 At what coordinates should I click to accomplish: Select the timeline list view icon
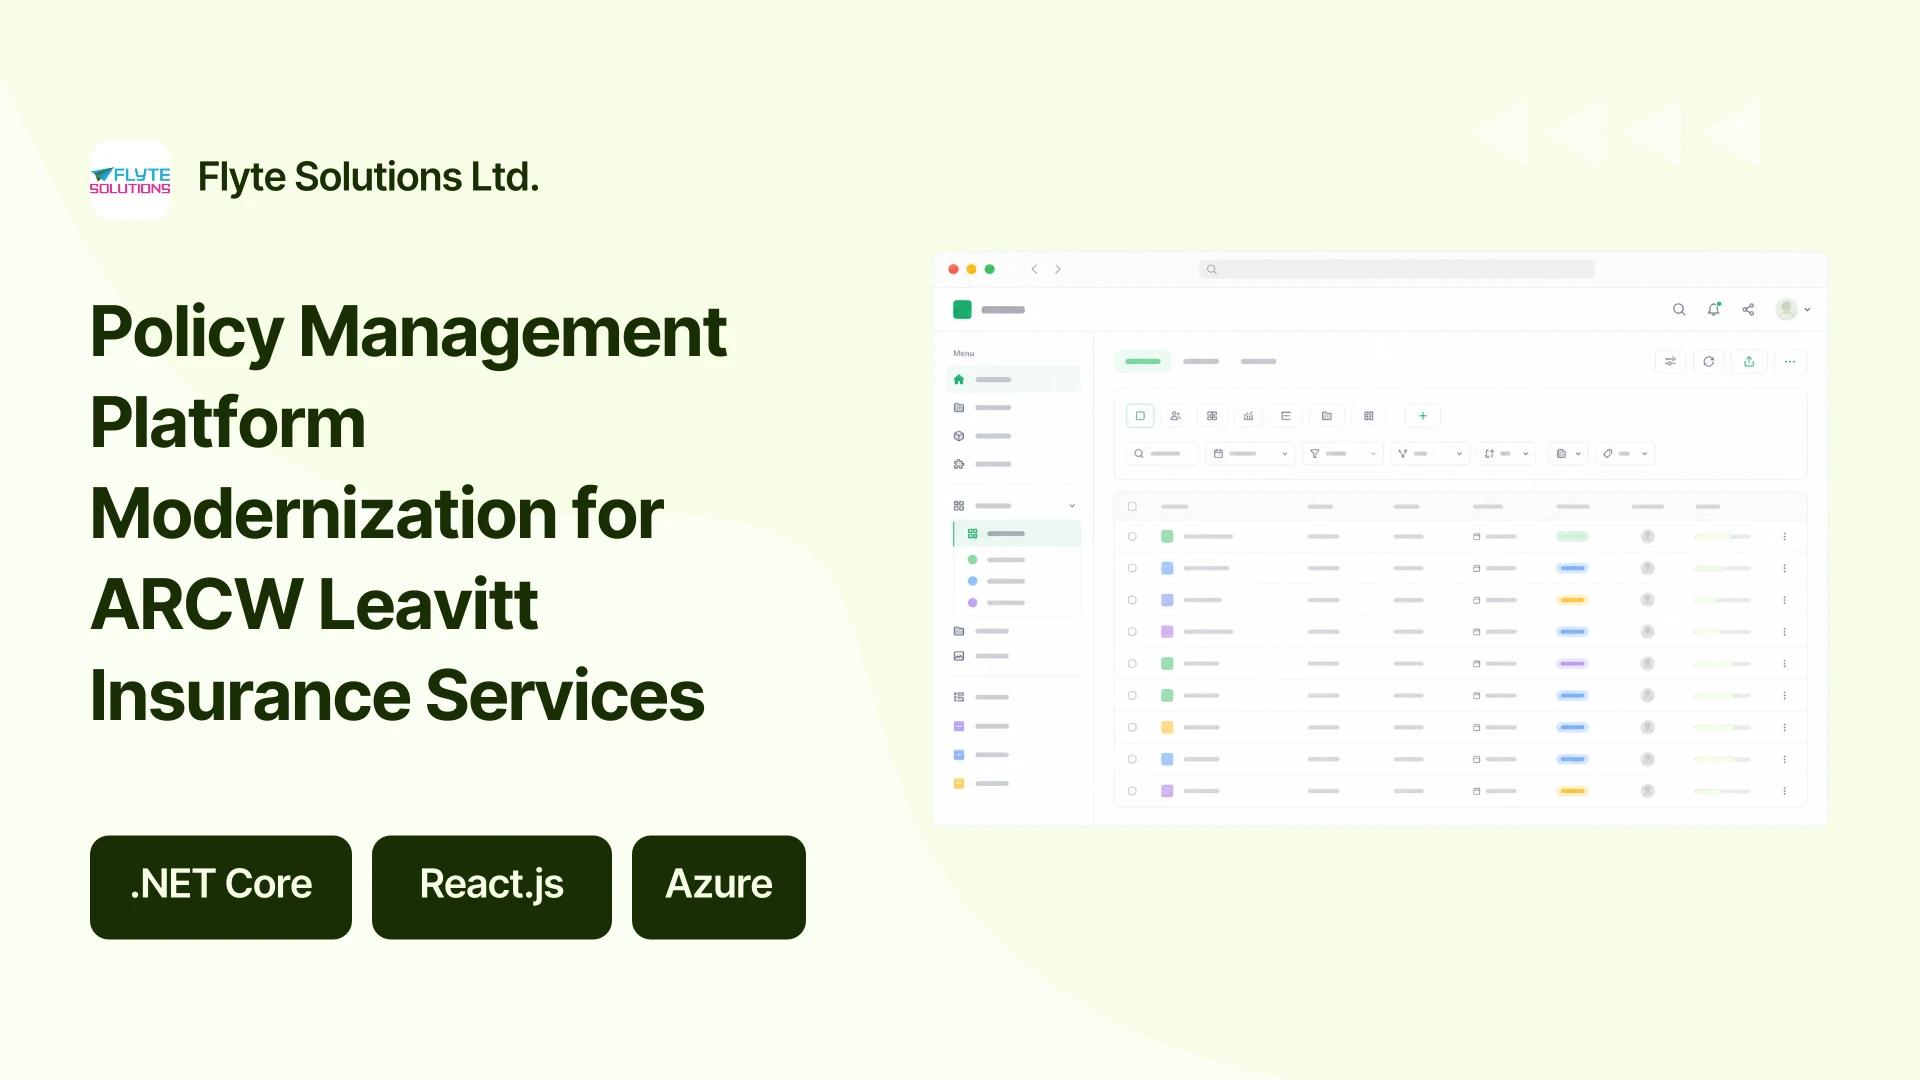(x=1286, y=416)
